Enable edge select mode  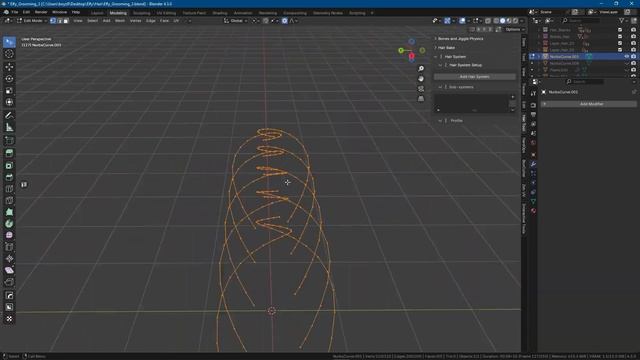pyautogui.click(x=60, y=21)
